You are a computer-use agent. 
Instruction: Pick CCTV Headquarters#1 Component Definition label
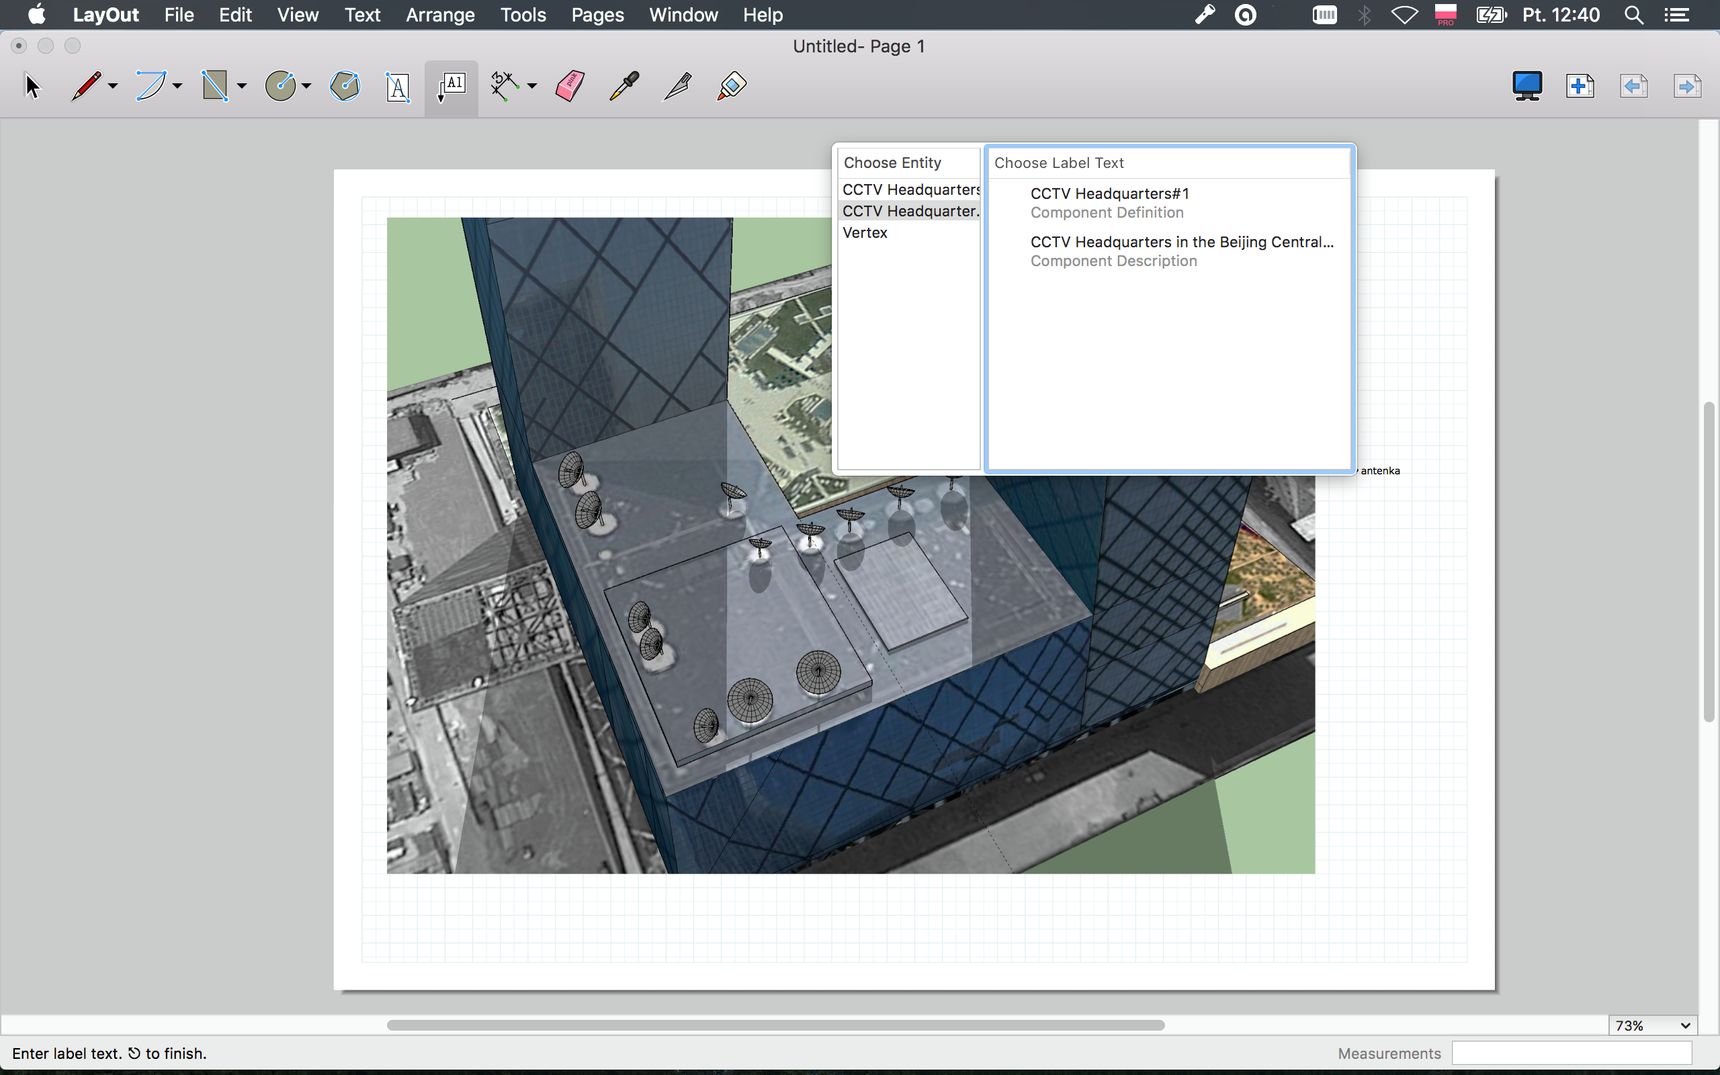pos(1169,203)
